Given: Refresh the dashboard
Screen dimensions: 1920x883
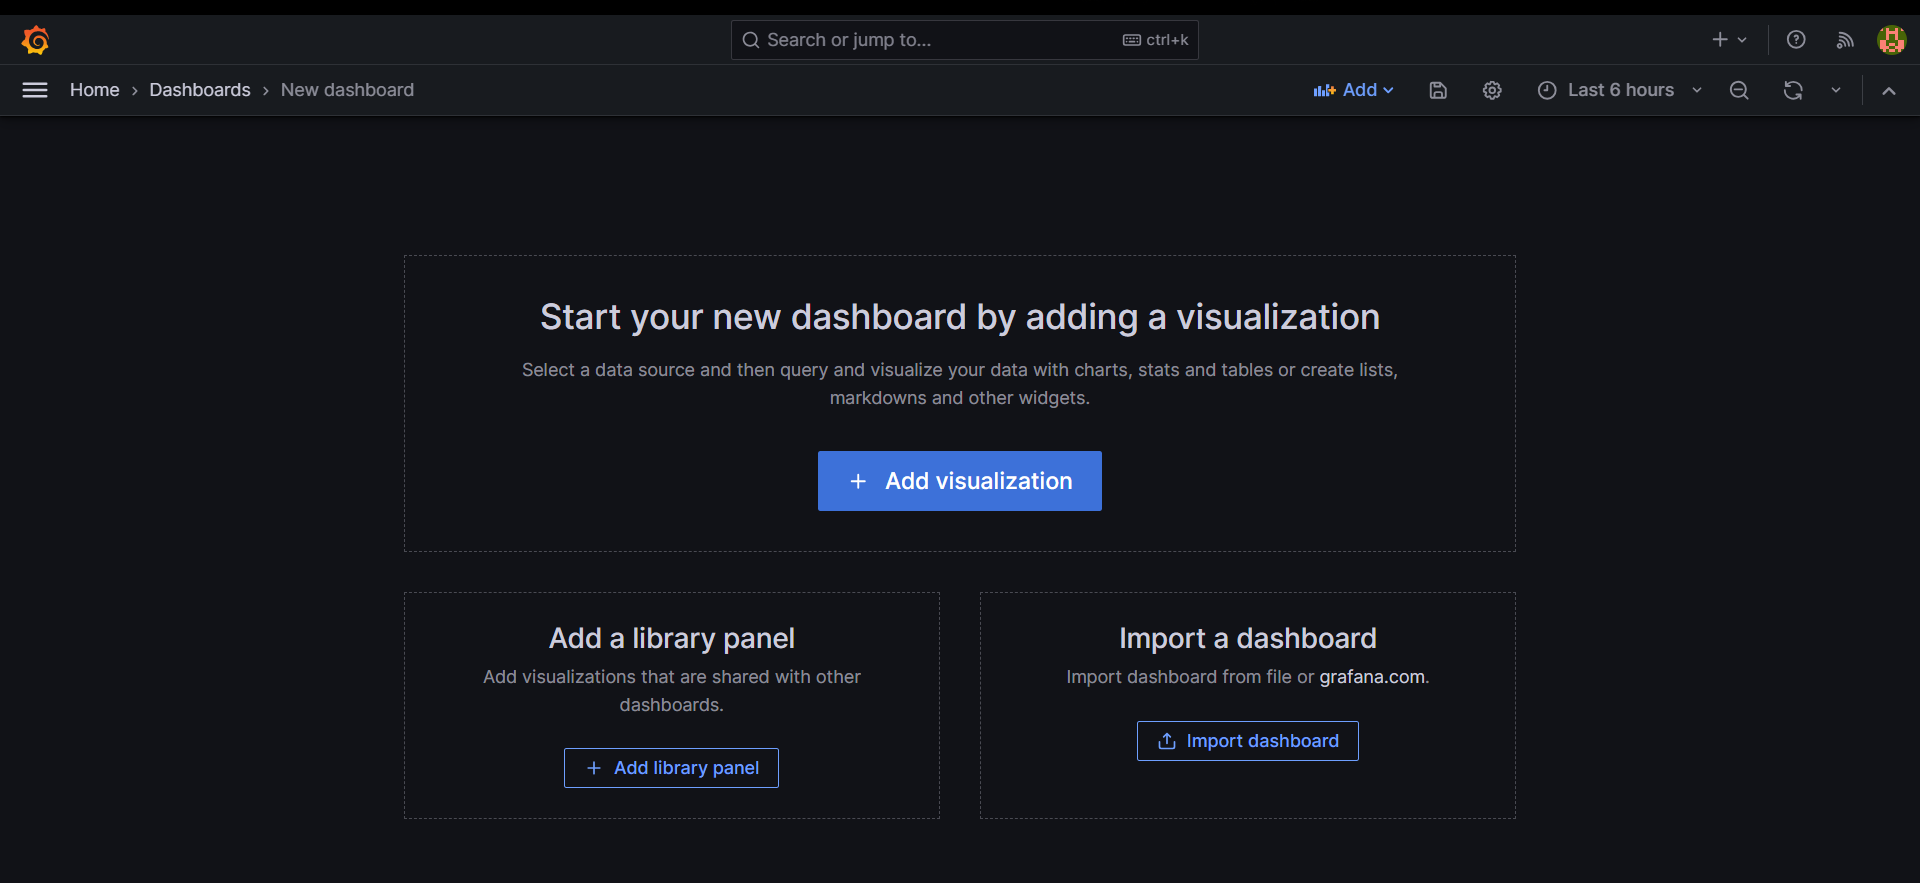Looking at the screenshot, I should click(x=1793, y=90).
